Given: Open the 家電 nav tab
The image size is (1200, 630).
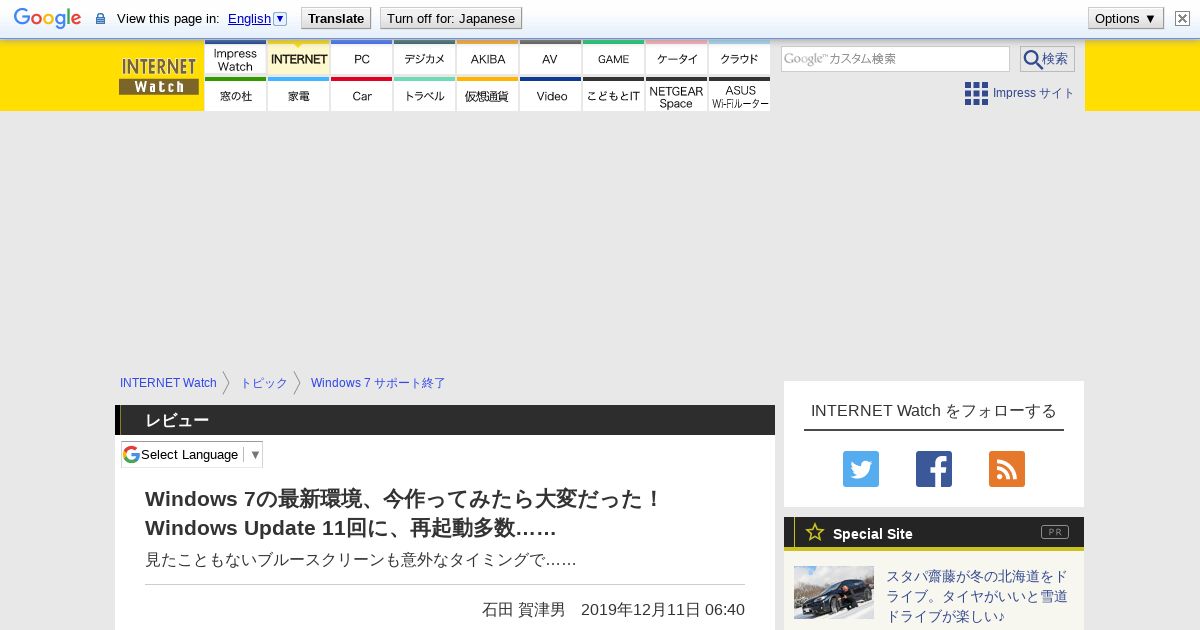Looking at the screenshot, I should pyautogui.click(x=298, y=95).
